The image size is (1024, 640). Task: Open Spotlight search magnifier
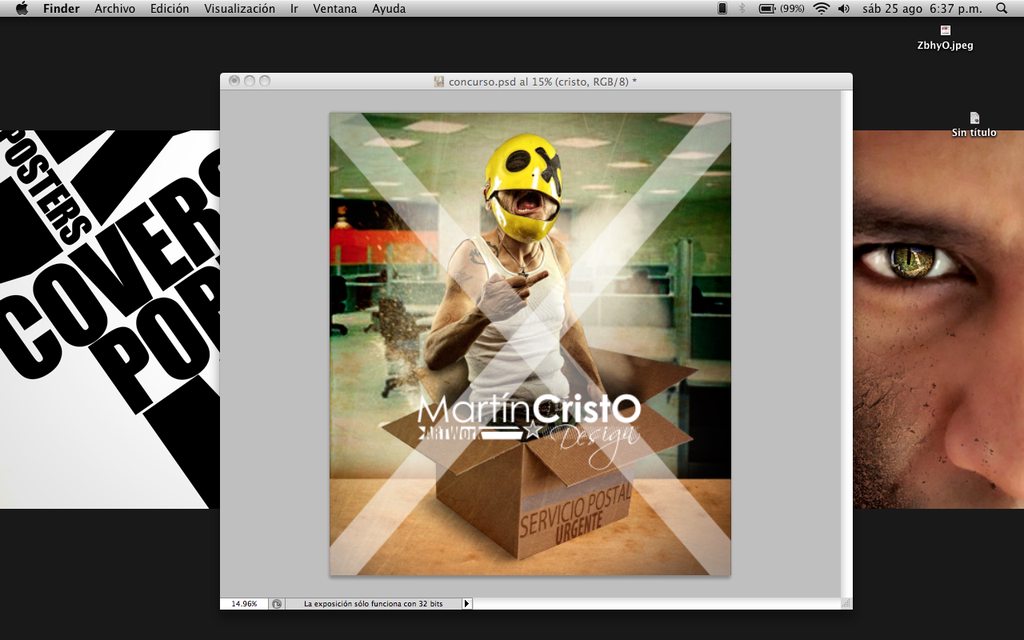pos(1002,8)
